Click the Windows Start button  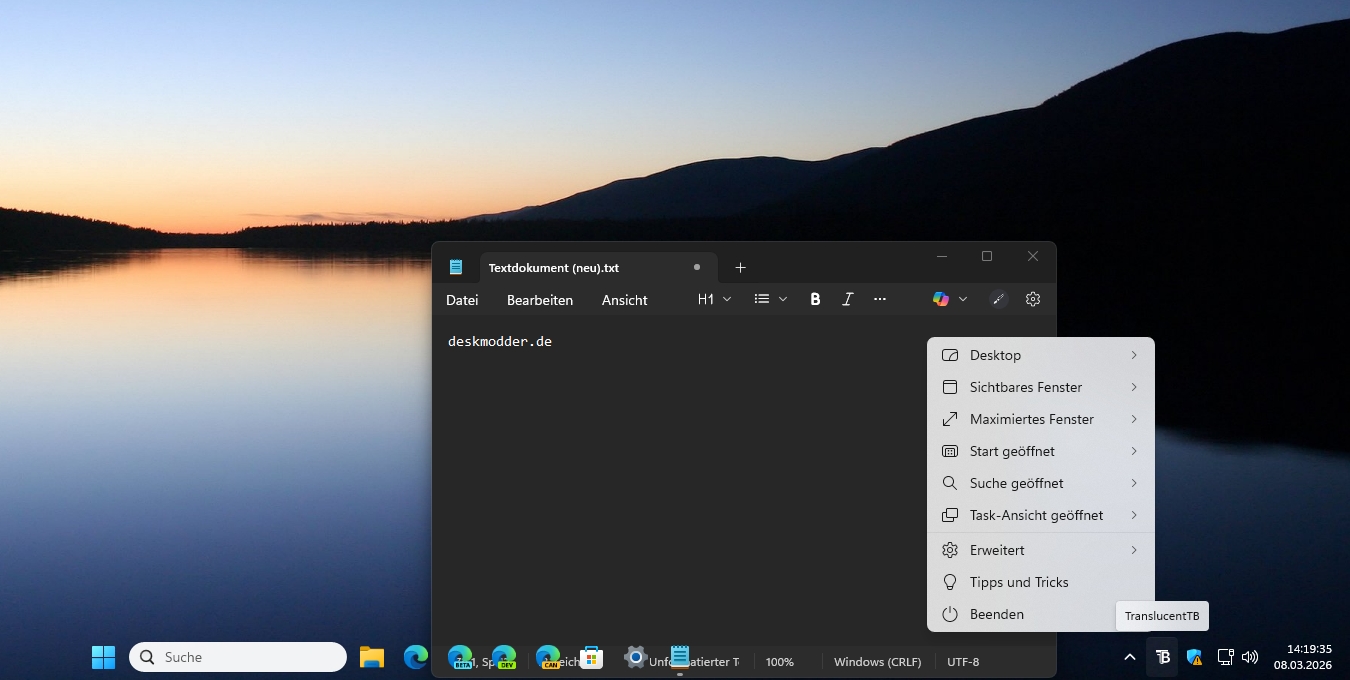pyautogui.click(x=104, y=657)
